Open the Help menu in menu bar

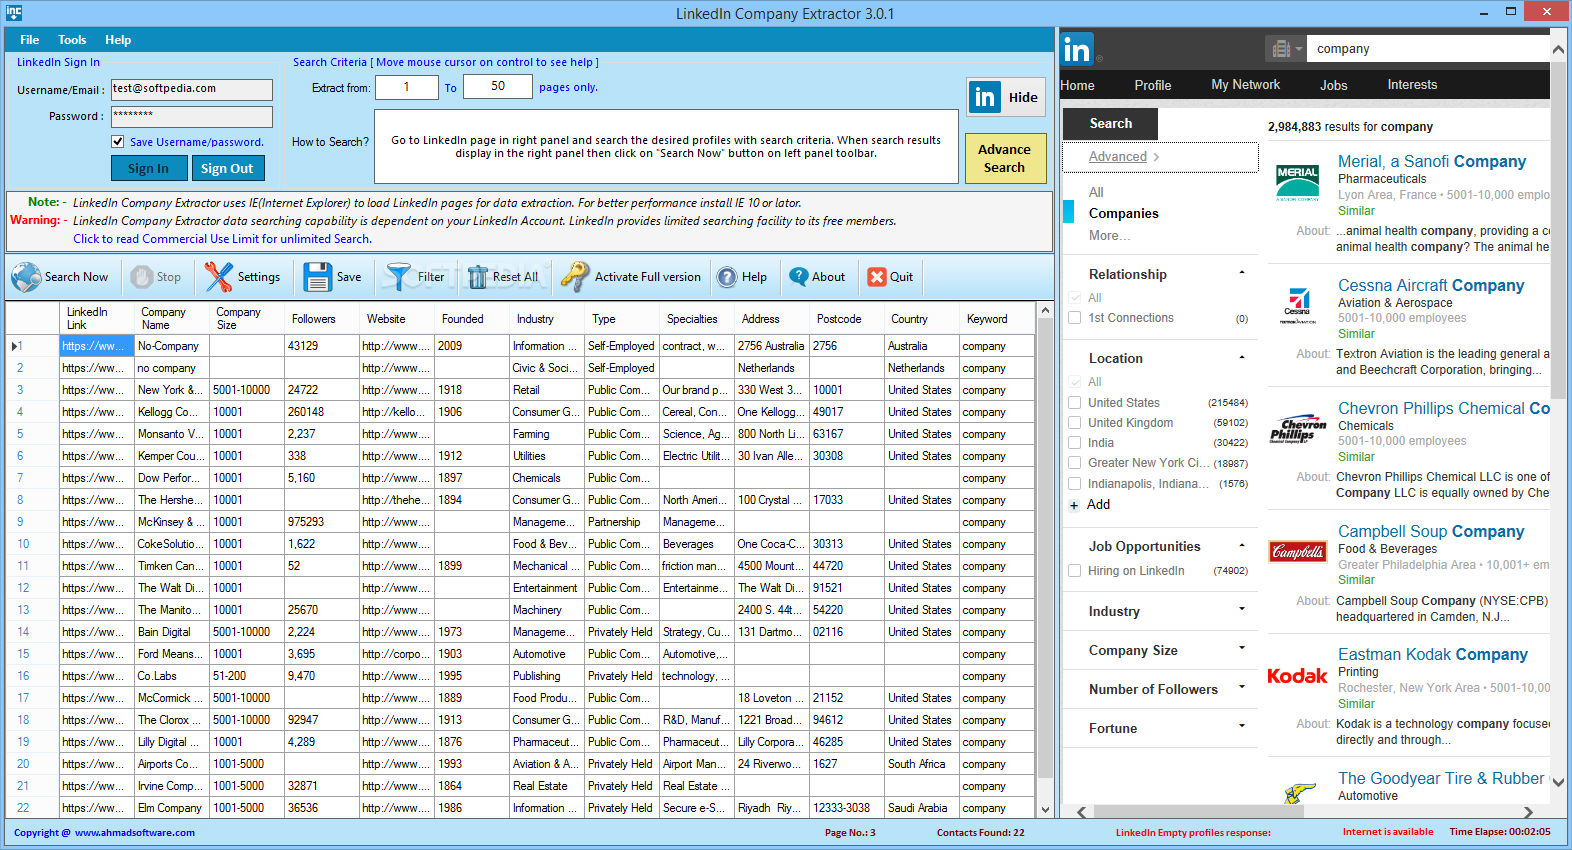tap(118, 40)
